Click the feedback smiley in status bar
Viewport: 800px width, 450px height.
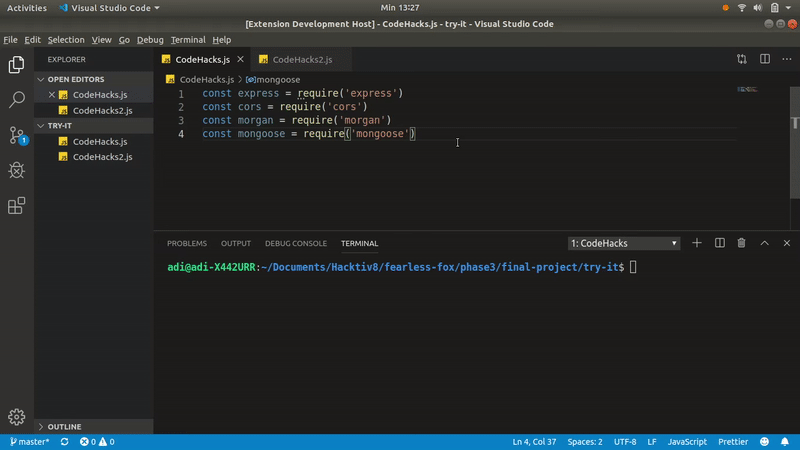tap(764, 442)
